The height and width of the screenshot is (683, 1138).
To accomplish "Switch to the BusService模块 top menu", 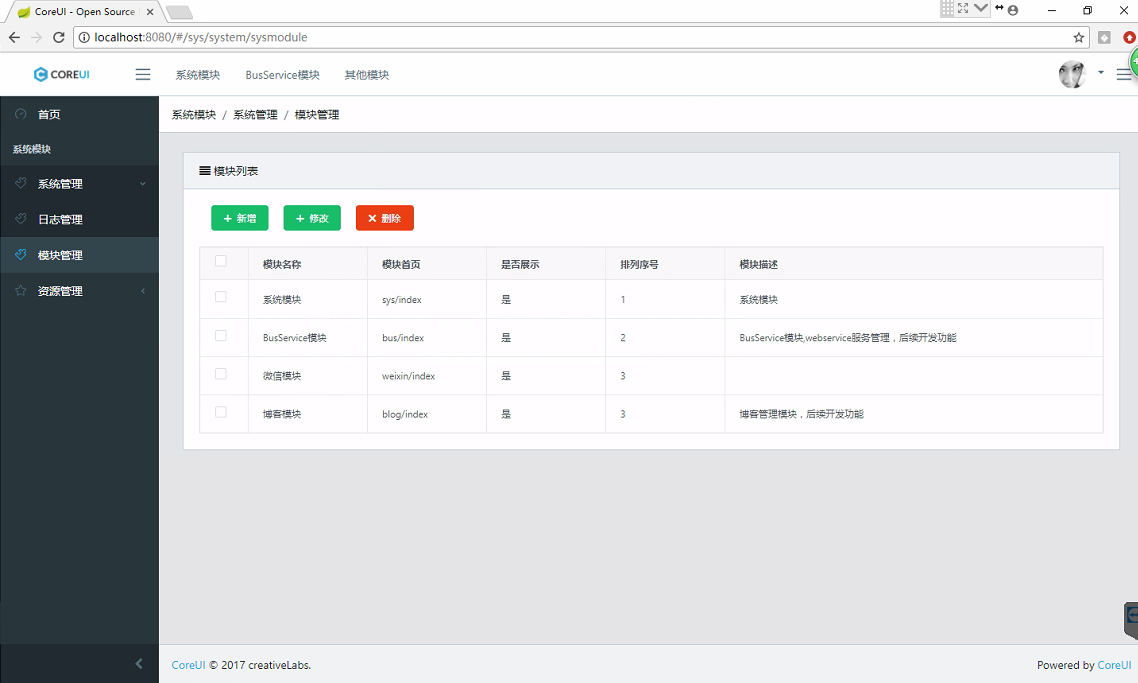I will (x=282, y=75).
